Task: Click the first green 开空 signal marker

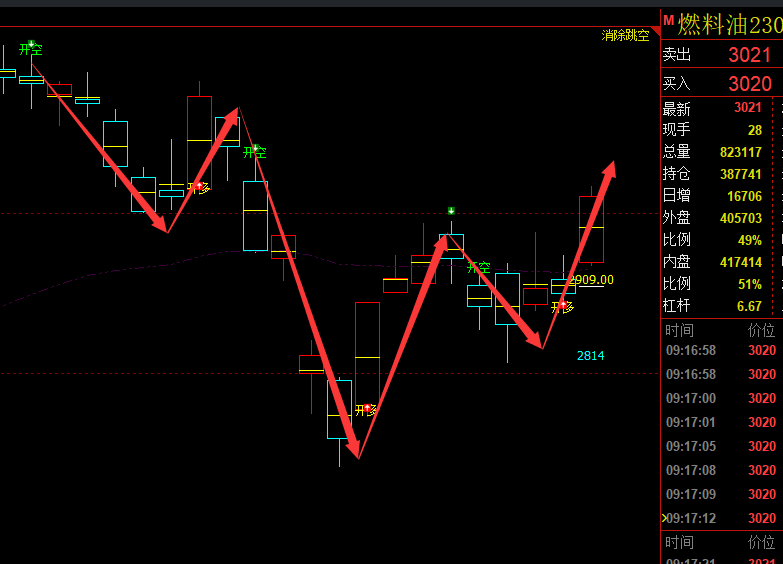Action: point(30,49)
